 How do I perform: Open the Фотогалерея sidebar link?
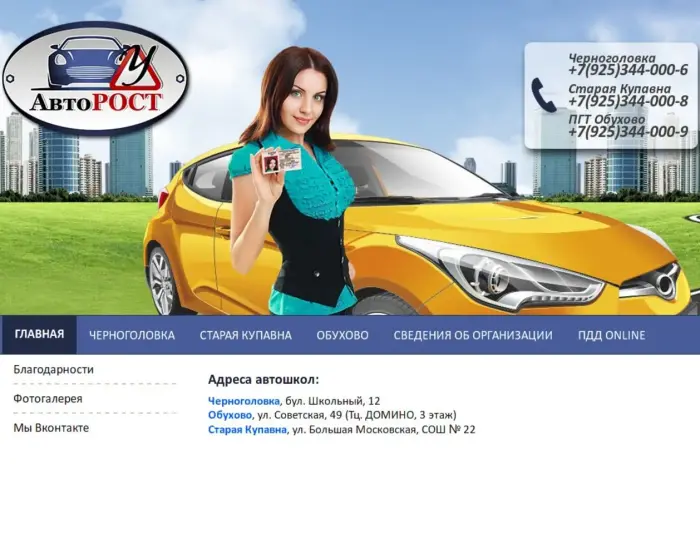coord(48,399)
